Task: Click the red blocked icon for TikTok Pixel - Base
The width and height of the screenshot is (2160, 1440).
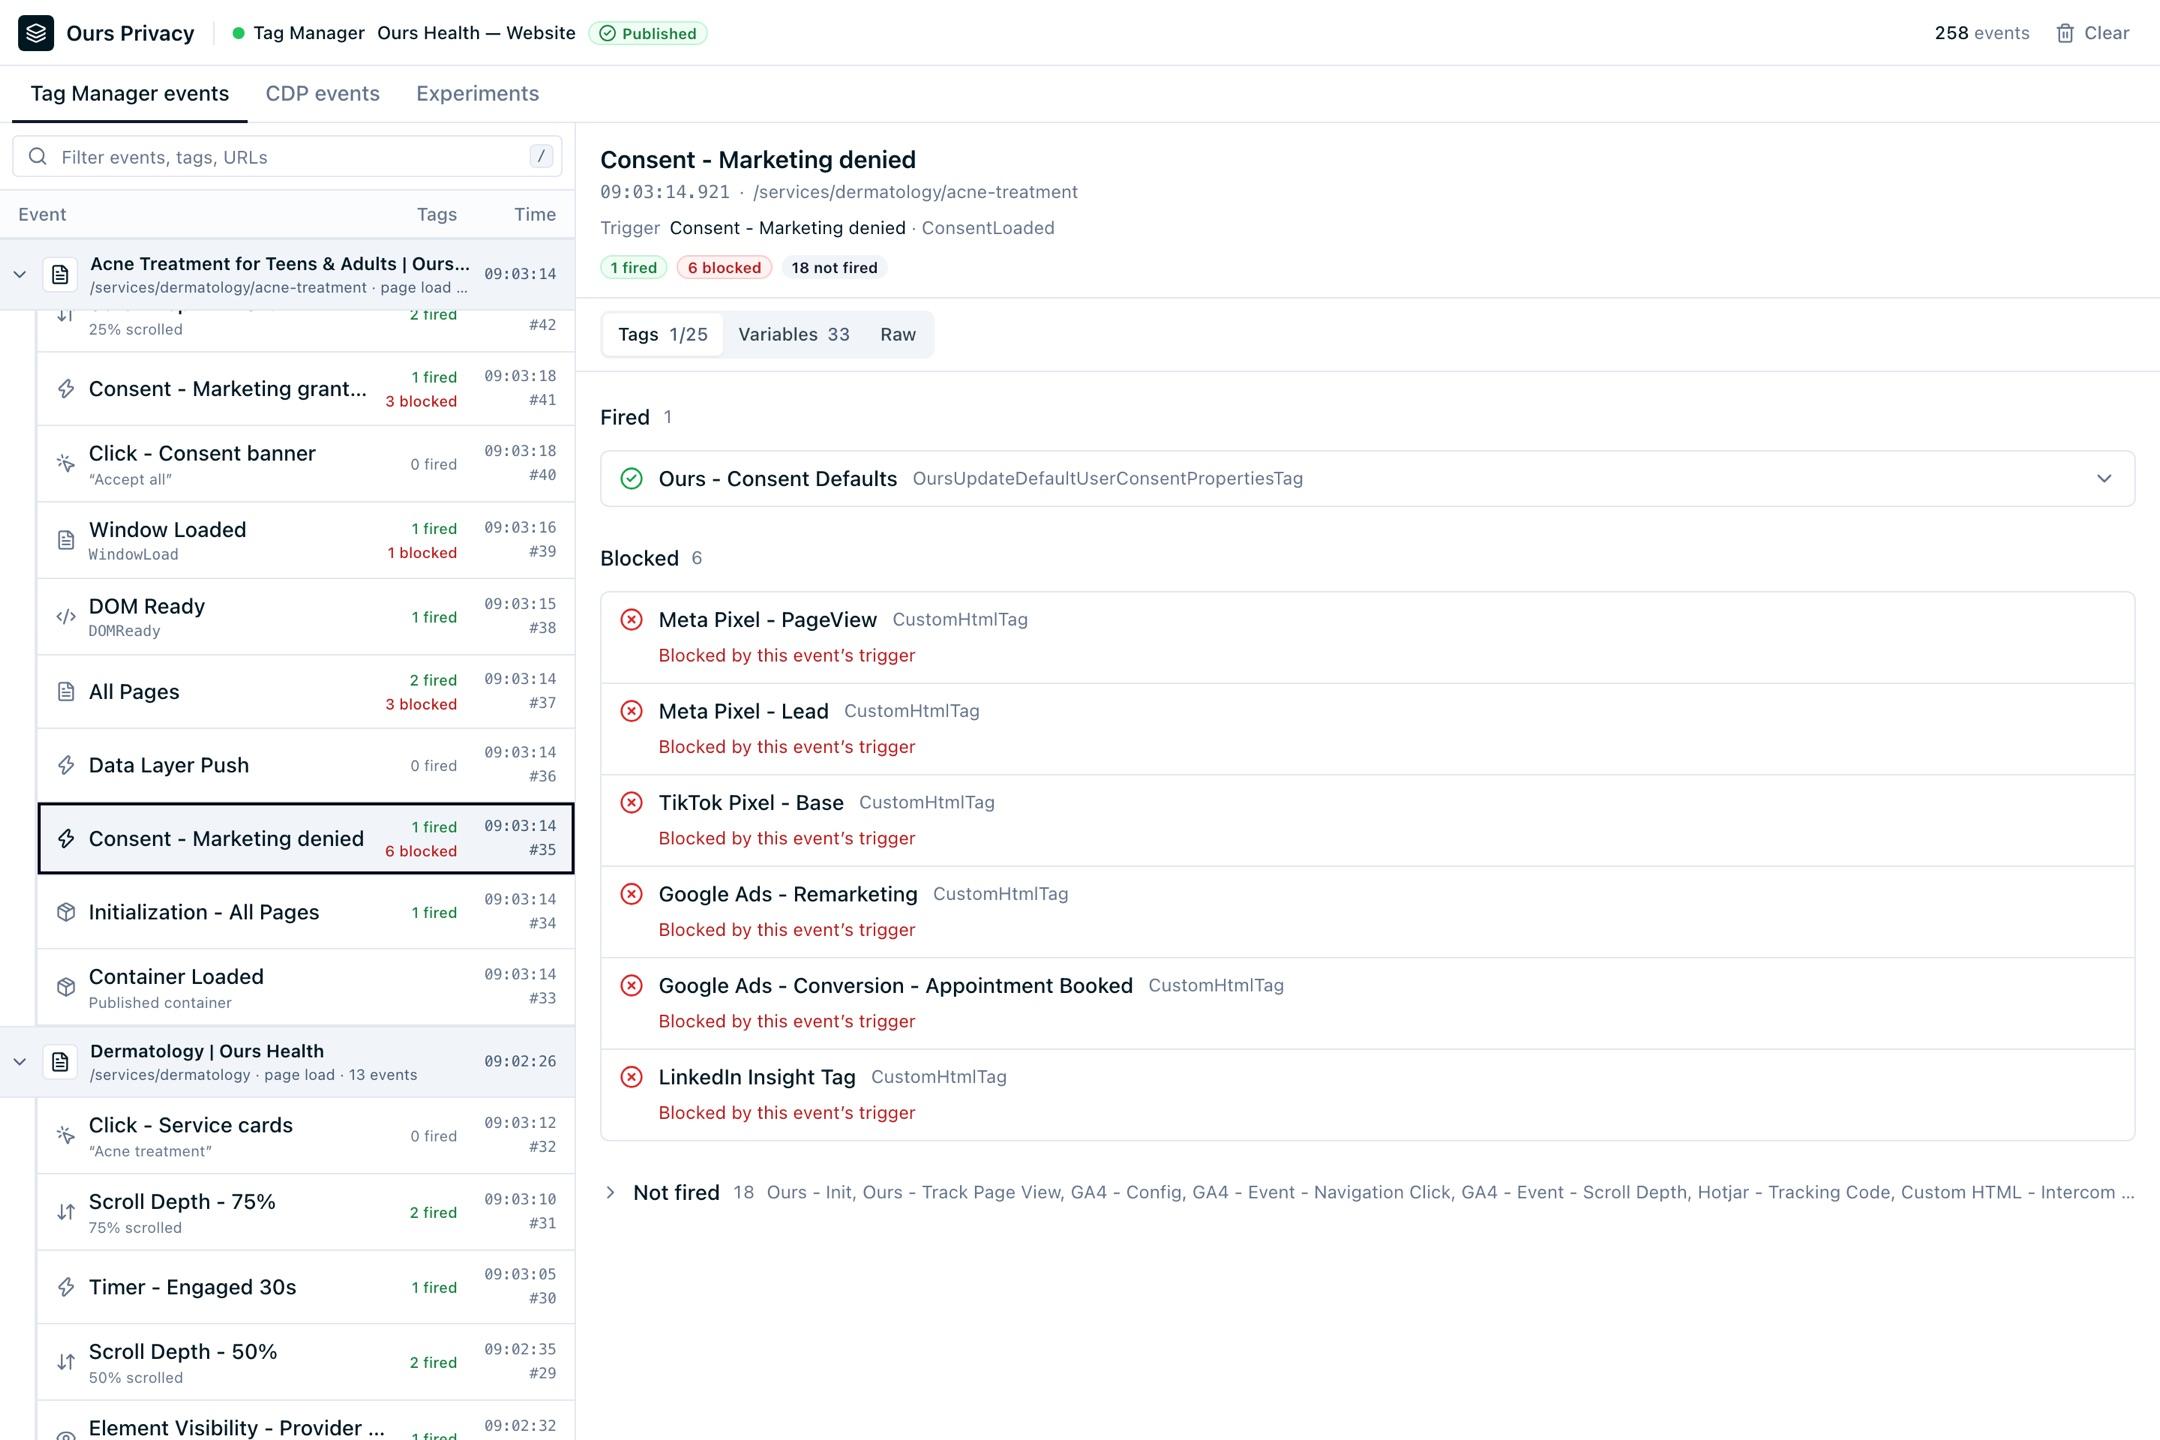Action: (x=631, y=803)
